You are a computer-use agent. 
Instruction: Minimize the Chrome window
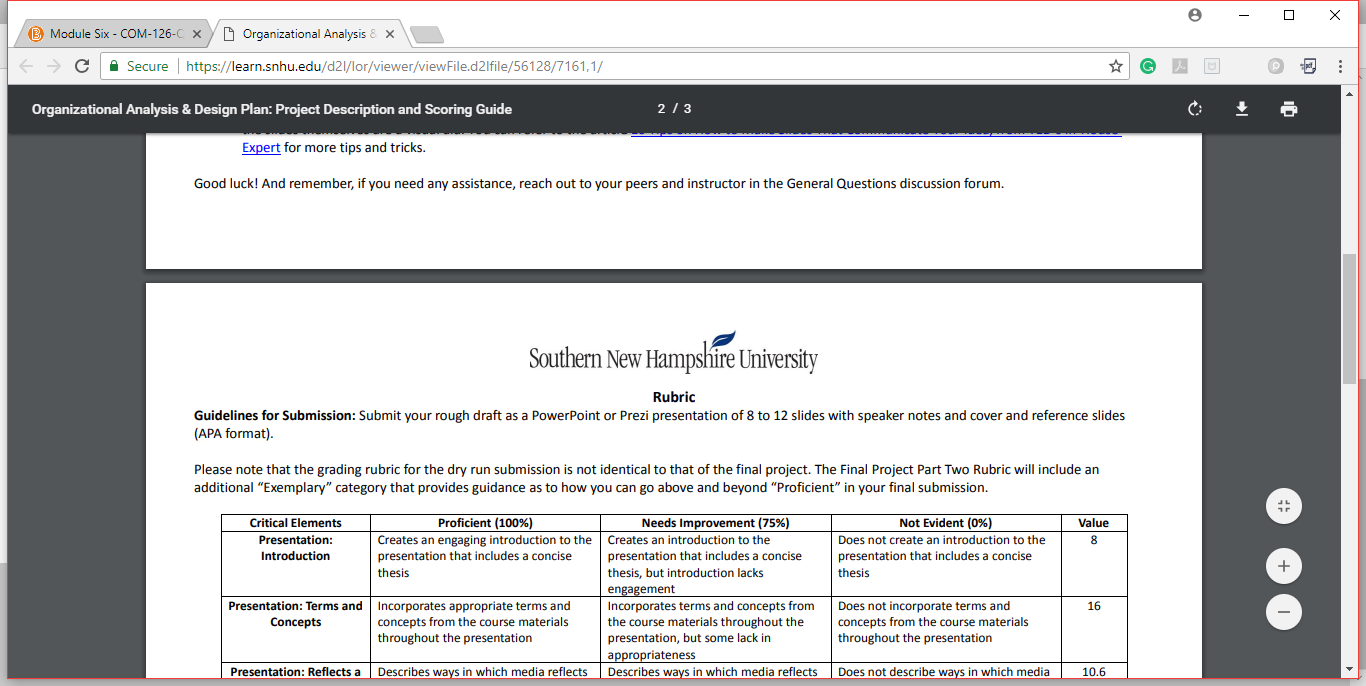[1243, 15]
